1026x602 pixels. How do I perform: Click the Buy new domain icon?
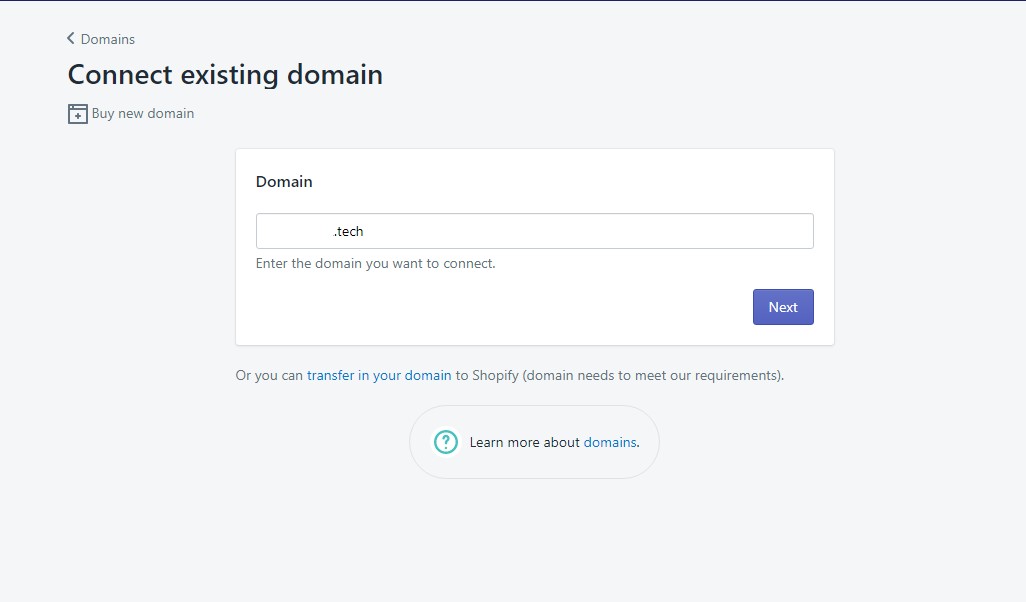coord(78,114)
